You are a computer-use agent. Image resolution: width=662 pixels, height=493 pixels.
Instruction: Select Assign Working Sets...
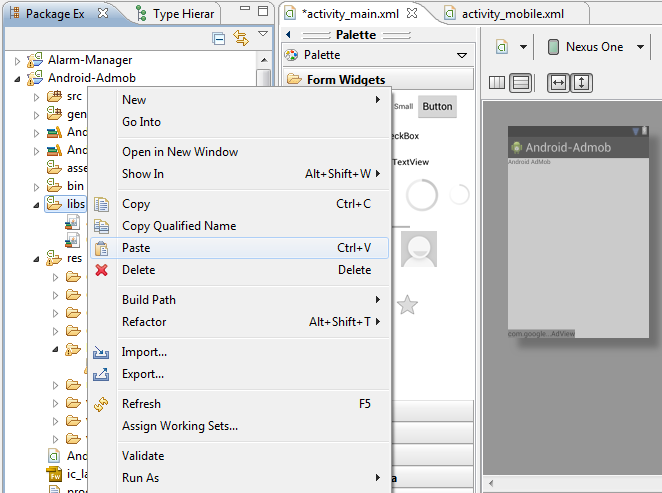point(239,426)
